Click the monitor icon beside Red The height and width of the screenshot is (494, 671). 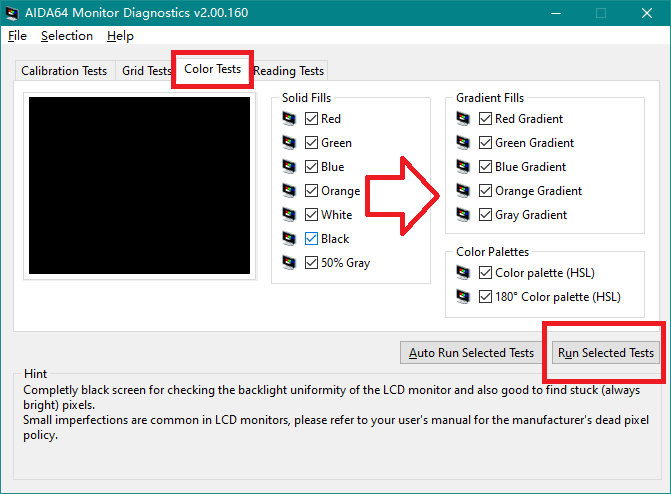point(290,118)
